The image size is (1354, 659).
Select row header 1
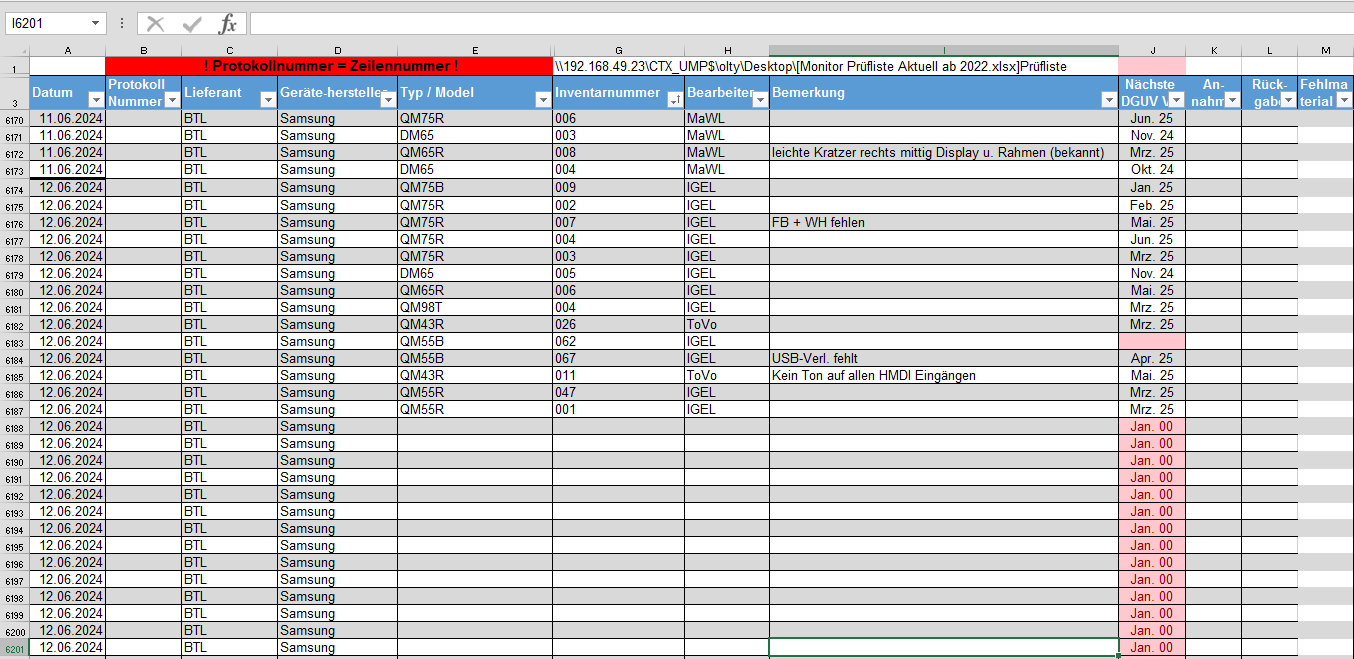(x=14, y=67)
